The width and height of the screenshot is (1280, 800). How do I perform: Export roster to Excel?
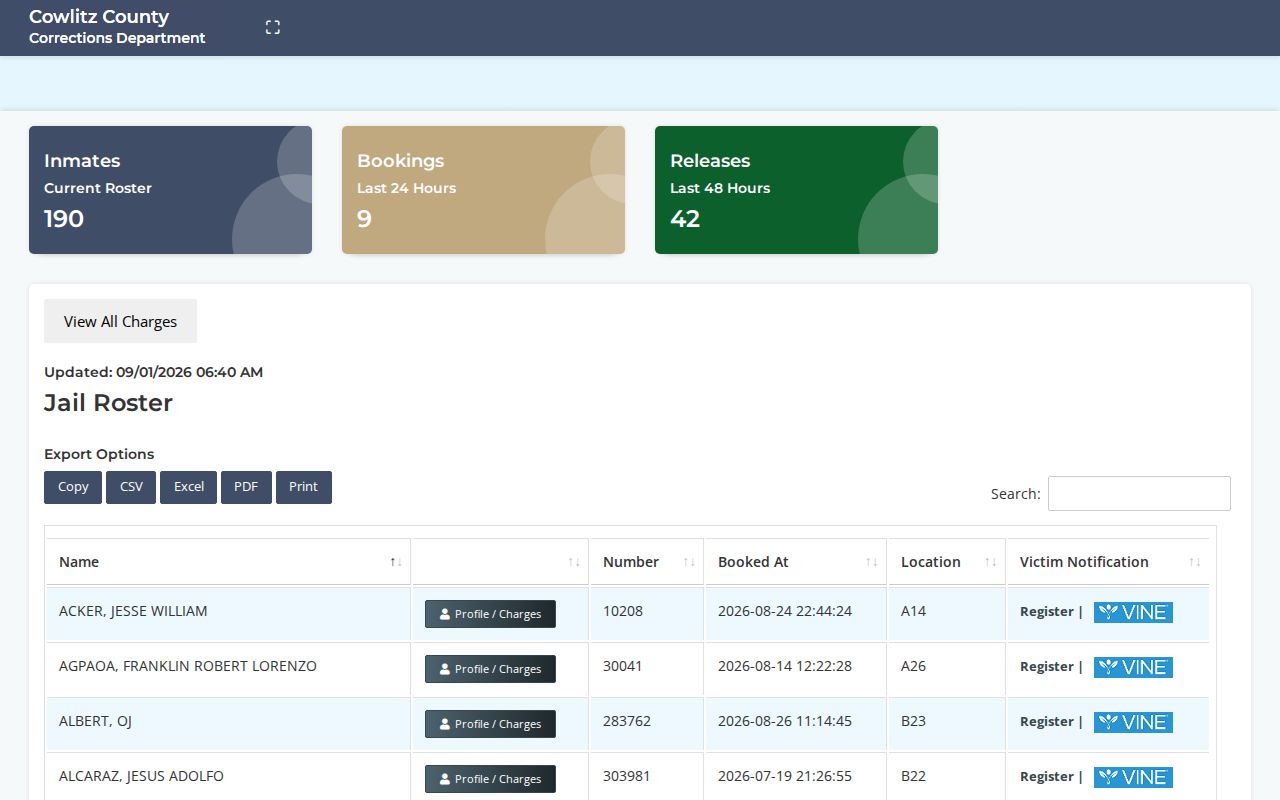pos(188,487)
